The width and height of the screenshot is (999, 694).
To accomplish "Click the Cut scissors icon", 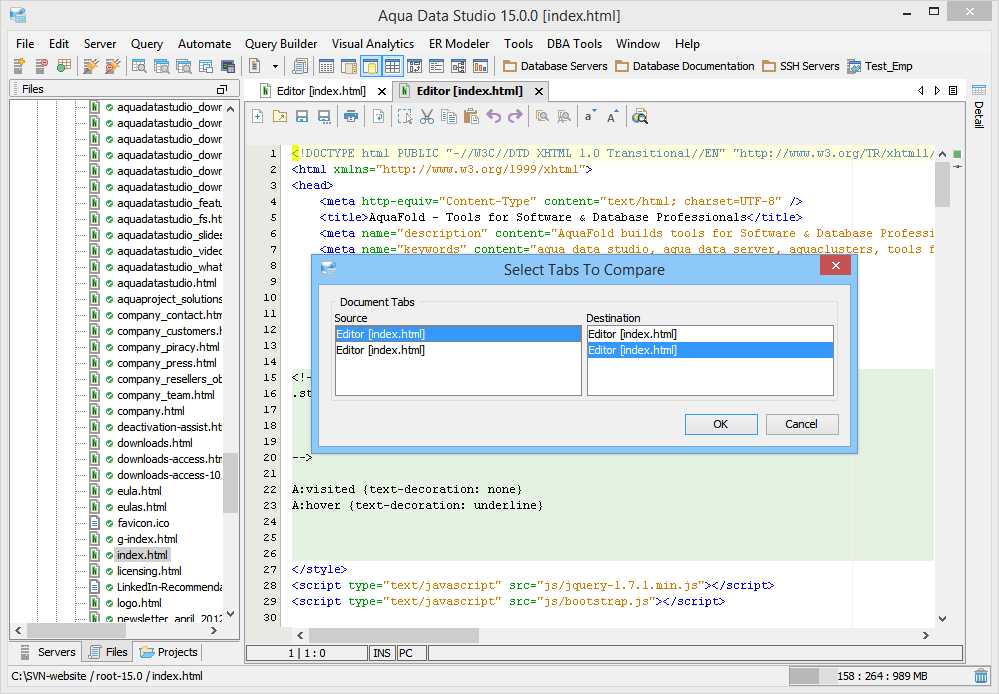I will point(427,117).
